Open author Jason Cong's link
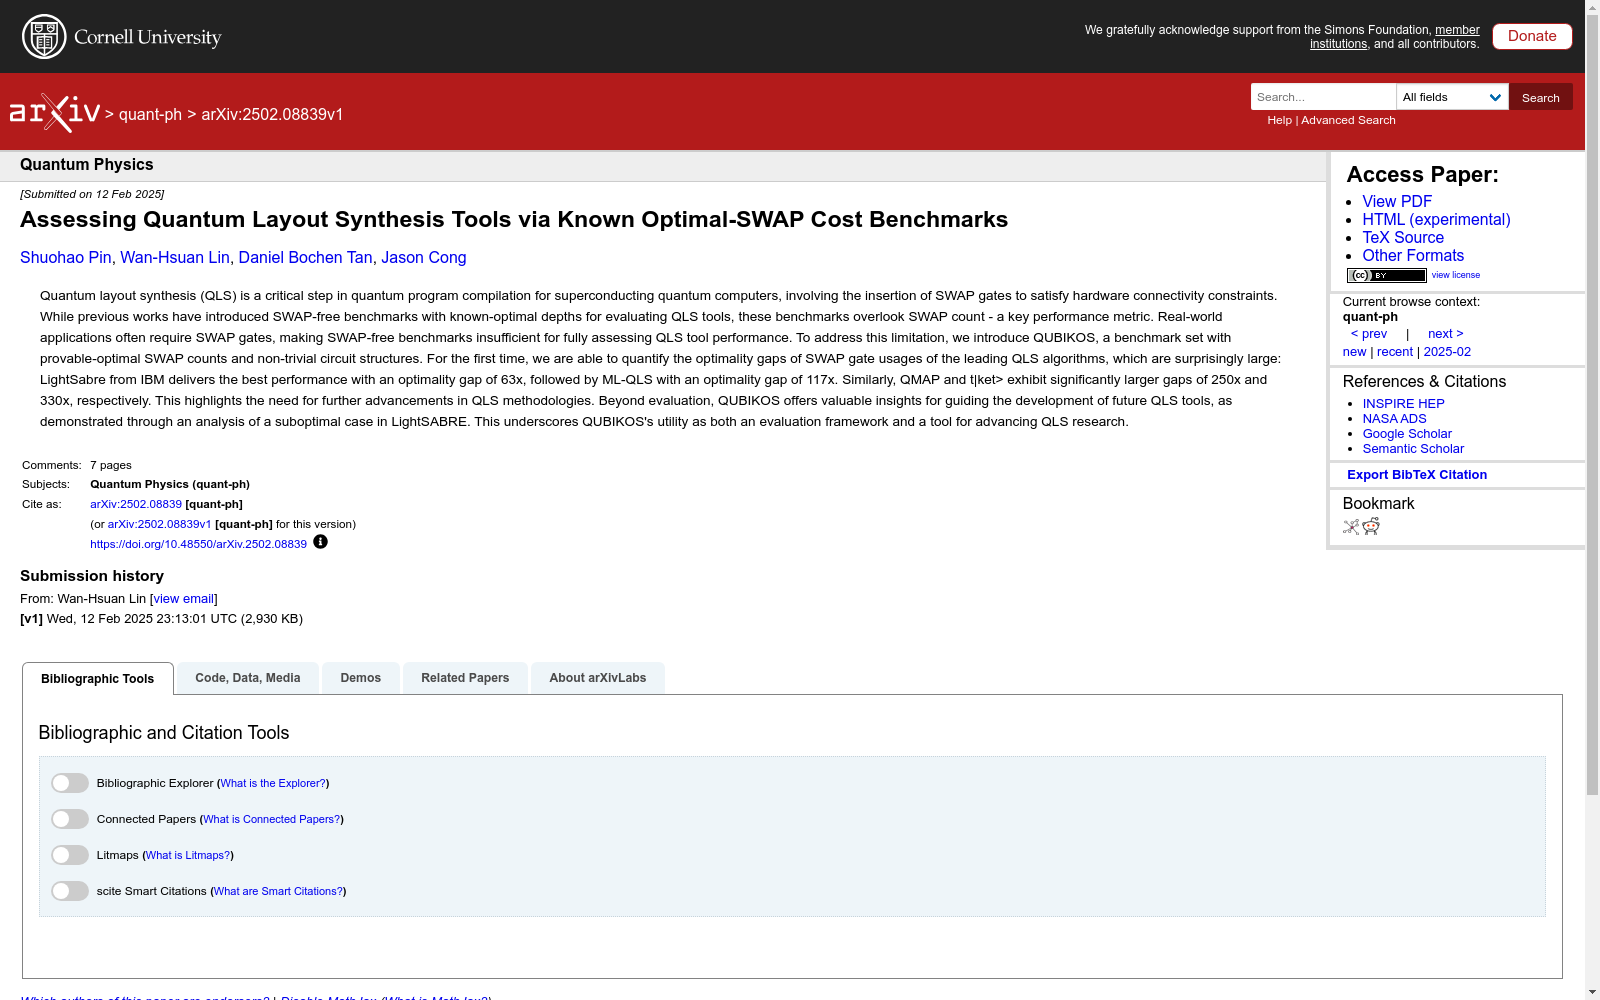Screen dimensions: 1600x1000 424,257
